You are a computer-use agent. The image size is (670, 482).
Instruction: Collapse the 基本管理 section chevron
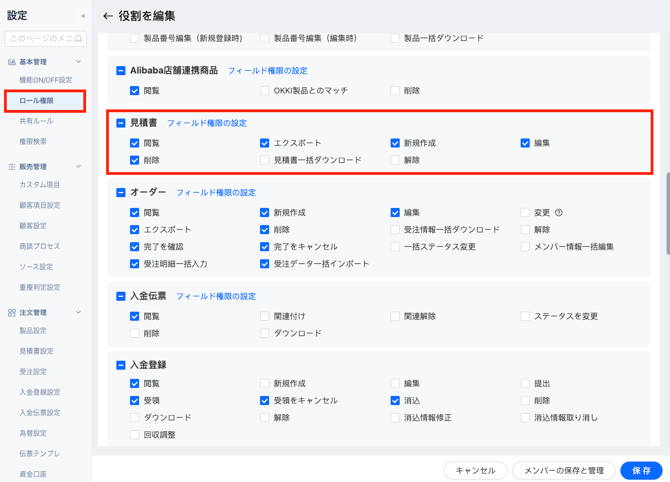[78, 62]
